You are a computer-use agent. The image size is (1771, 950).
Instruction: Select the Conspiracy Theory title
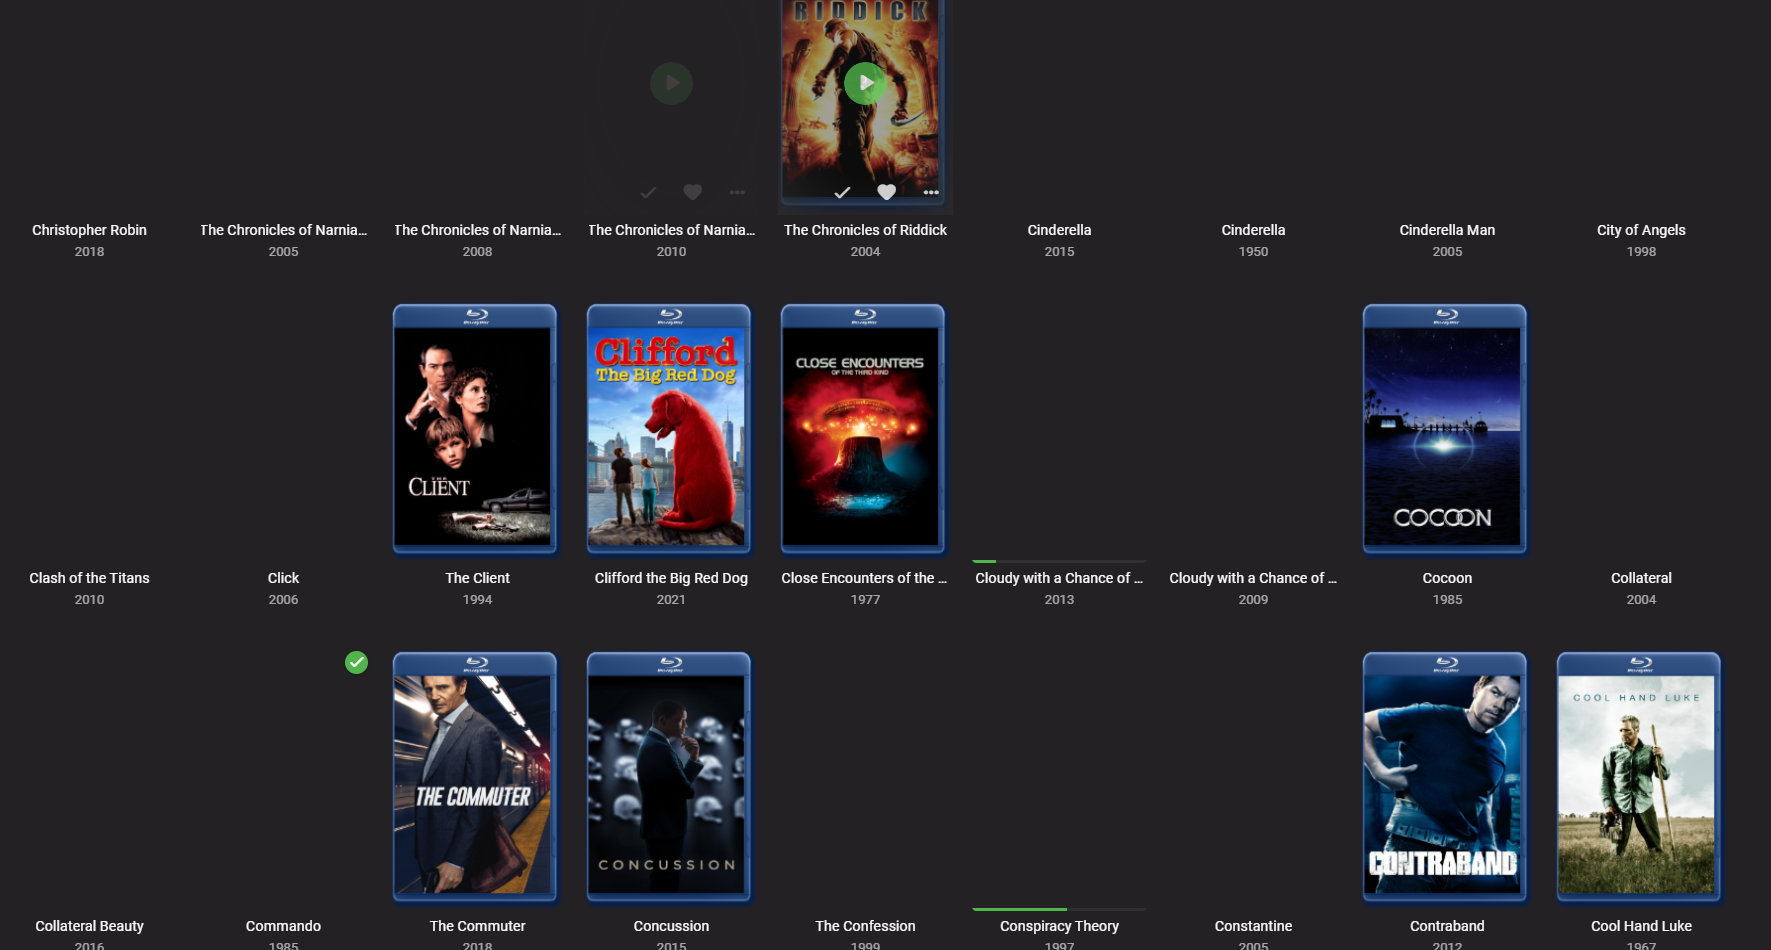point(1059,926)
